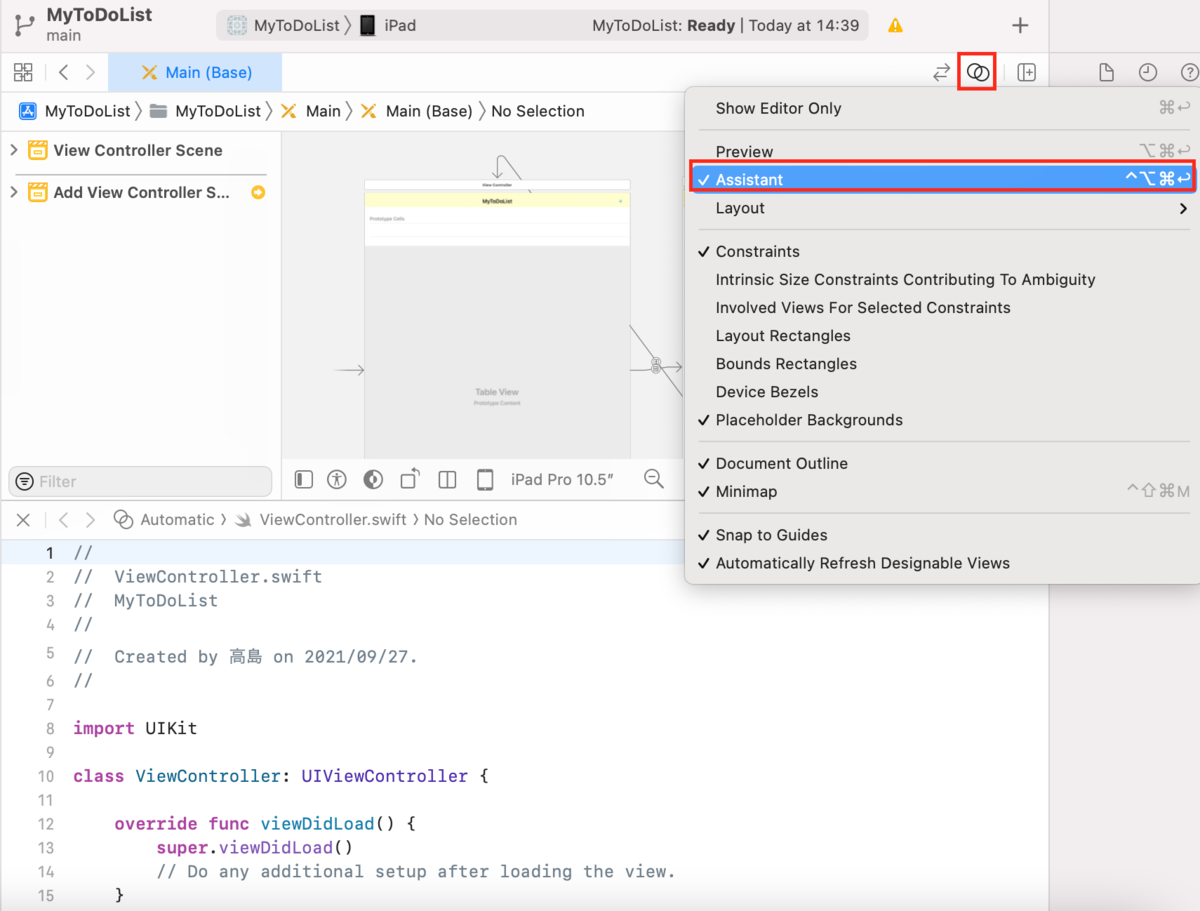Zoom out of the storyboard canvas
Image resolution: width=1200 pixels, height=911 pixels.
pyautogui.click(x=654, y=479)
